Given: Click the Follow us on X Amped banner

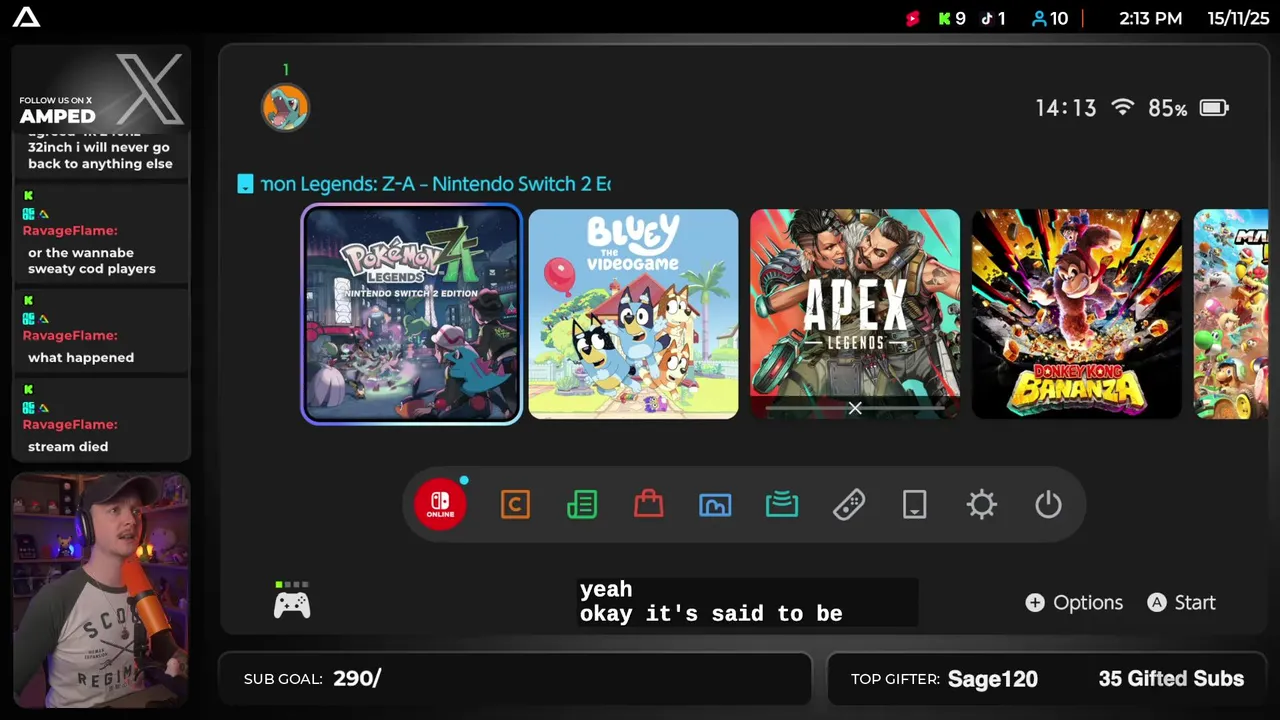Looking at the screenshot, I should 100,91.
